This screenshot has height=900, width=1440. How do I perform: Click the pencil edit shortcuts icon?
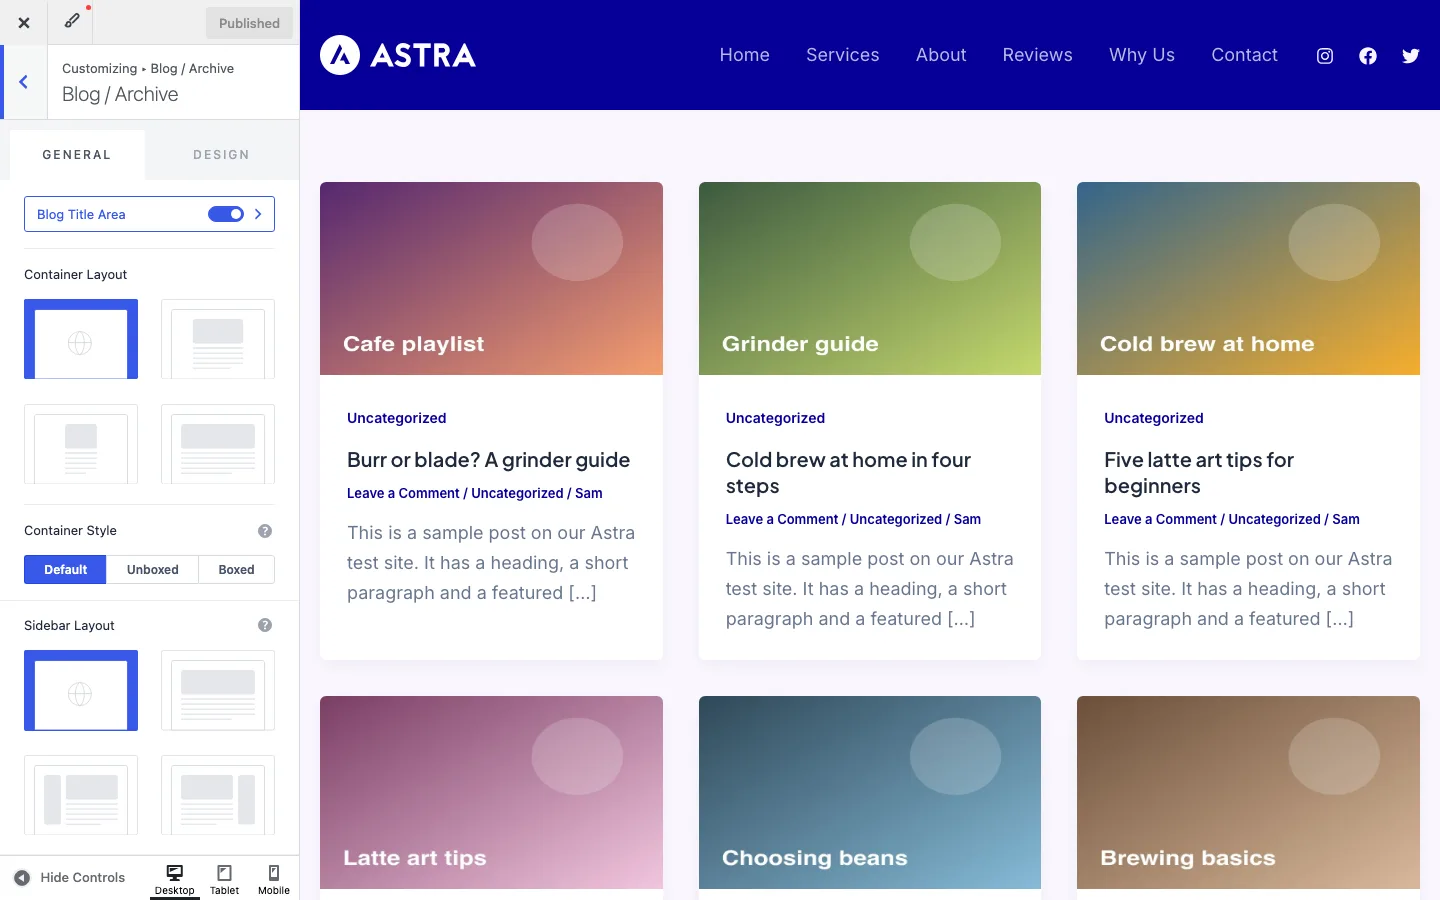[x=72, y=20]
